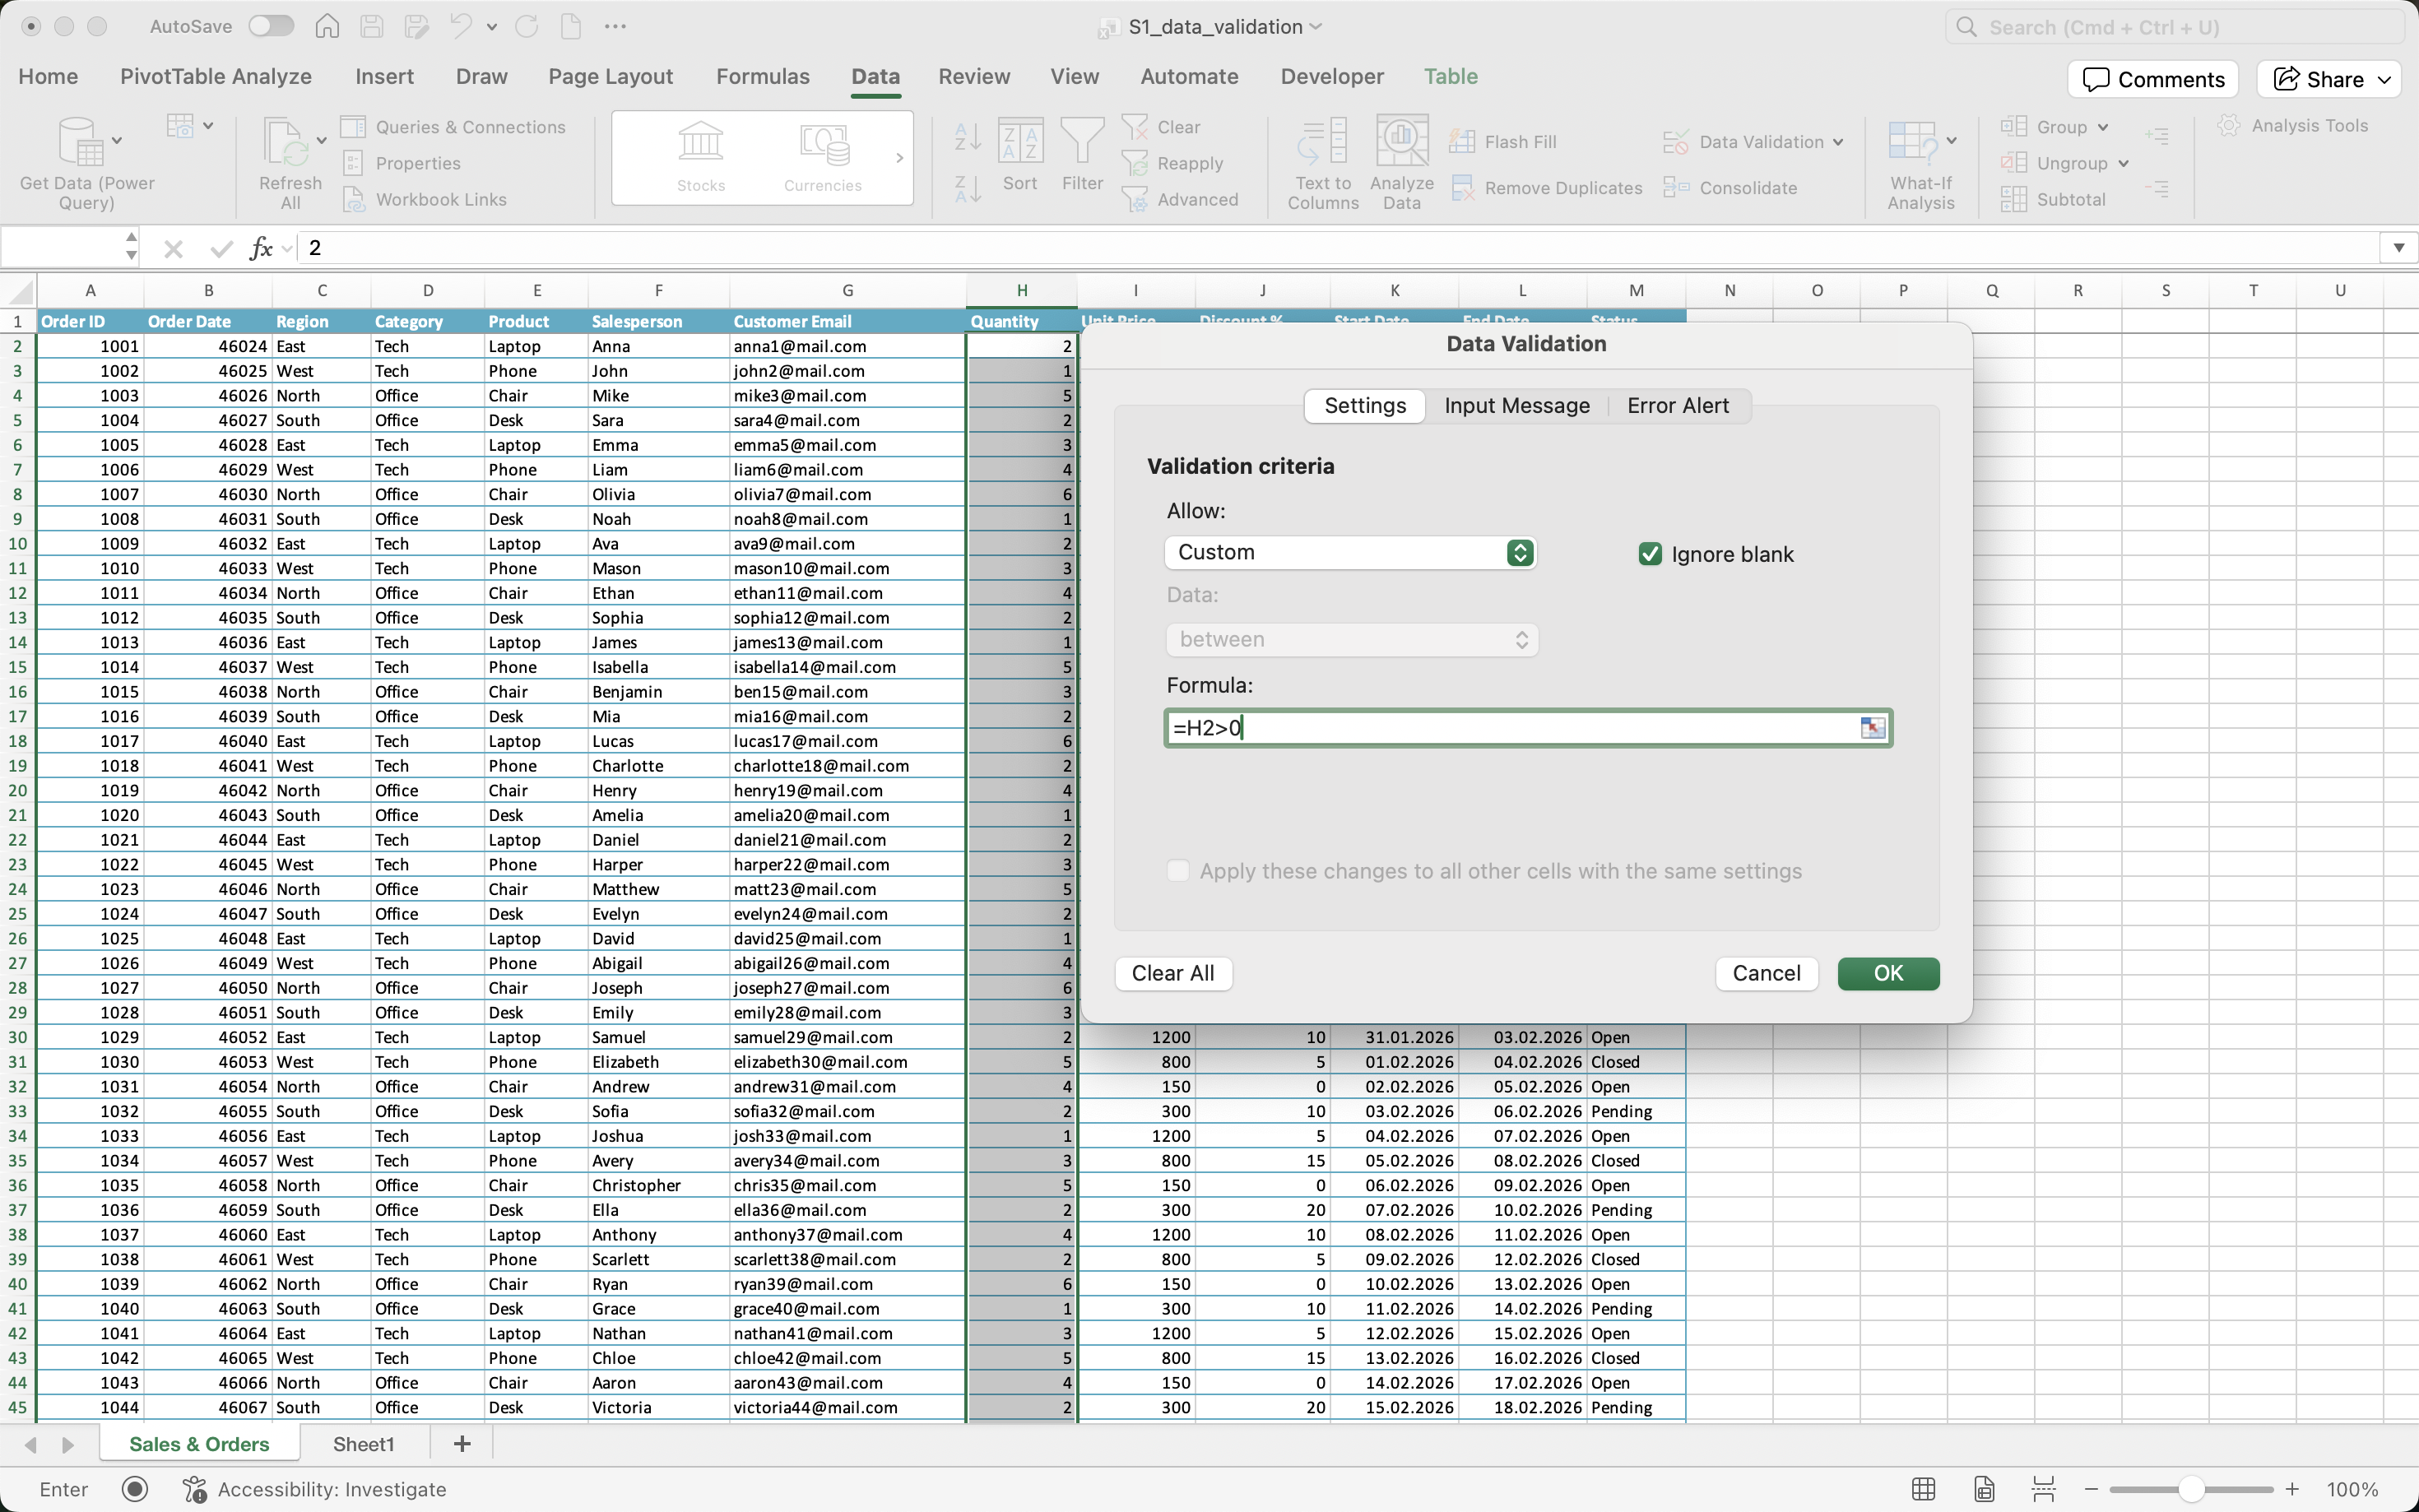
Task: Switch to the Sheet1 worksheet tab
Action: click(x=364, y=1444)
